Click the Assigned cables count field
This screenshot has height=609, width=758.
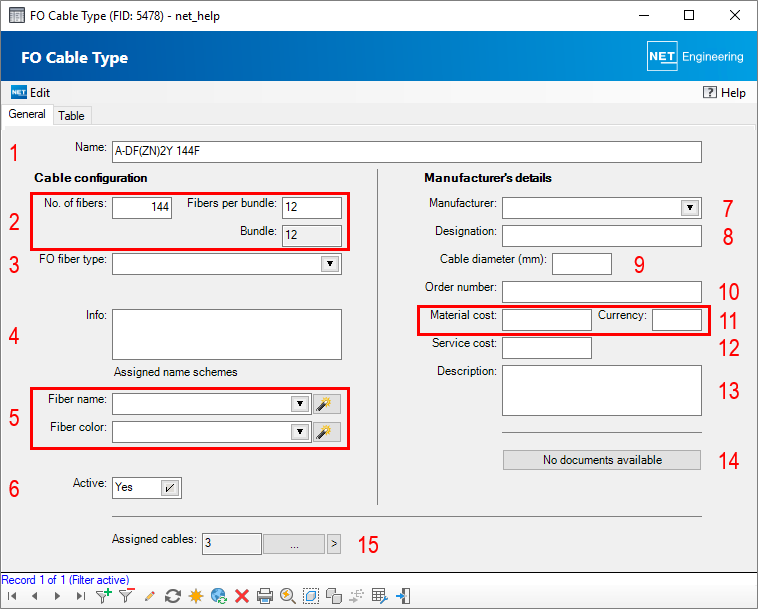click(232, 544)
